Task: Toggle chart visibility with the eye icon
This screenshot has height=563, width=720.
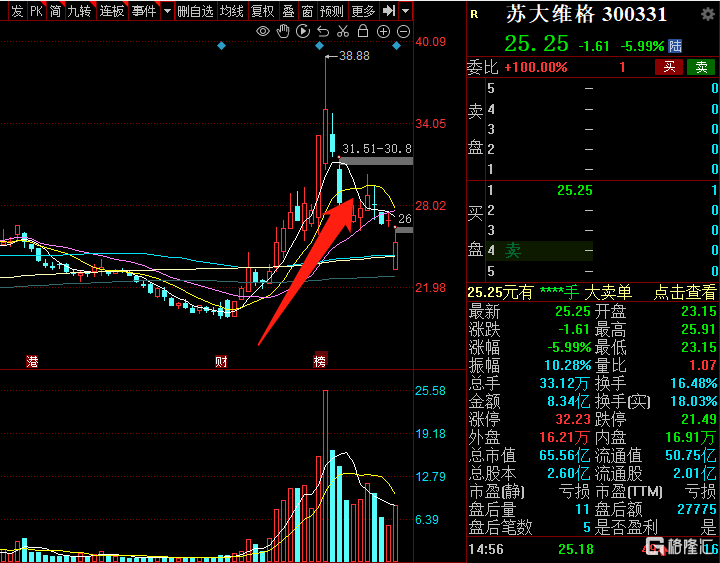Action: point(263,31)
